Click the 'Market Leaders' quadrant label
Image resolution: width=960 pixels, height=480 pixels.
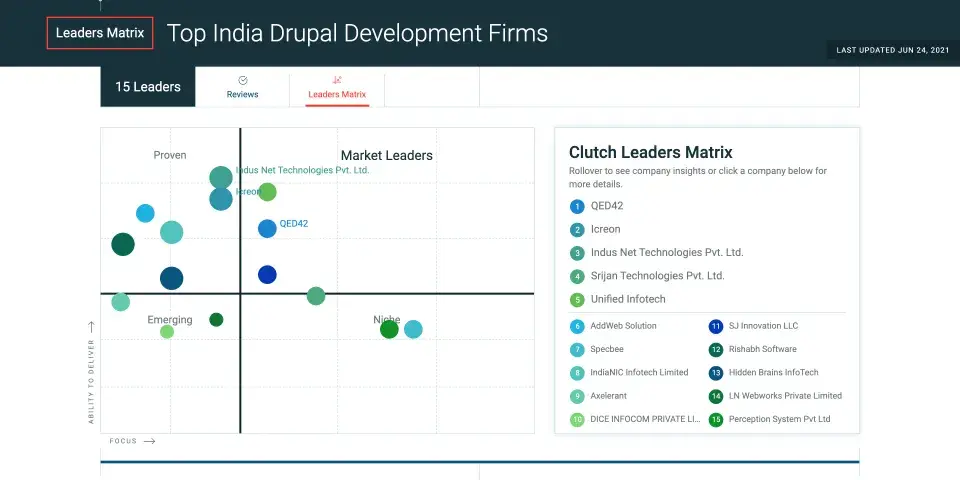386,156
